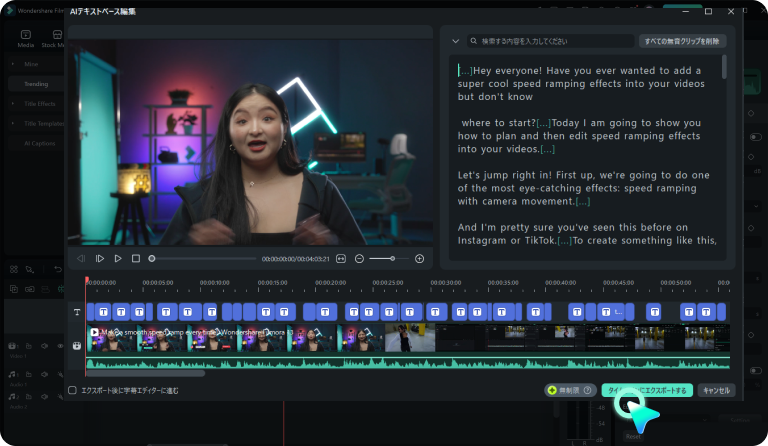Open the dropdown chevron in properties panel

click(756, 206)
